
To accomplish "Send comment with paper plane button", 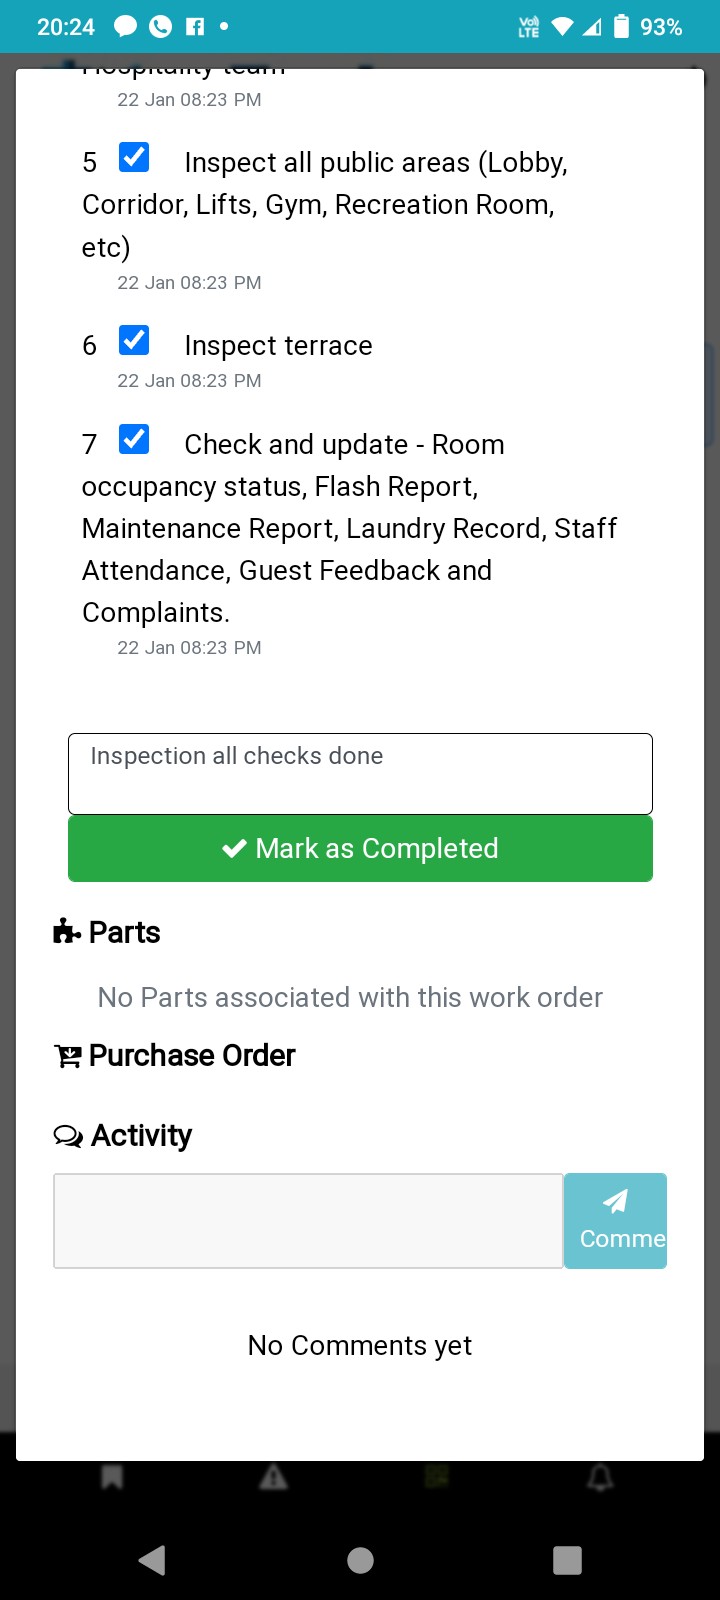I will [x=615, y=1220].
